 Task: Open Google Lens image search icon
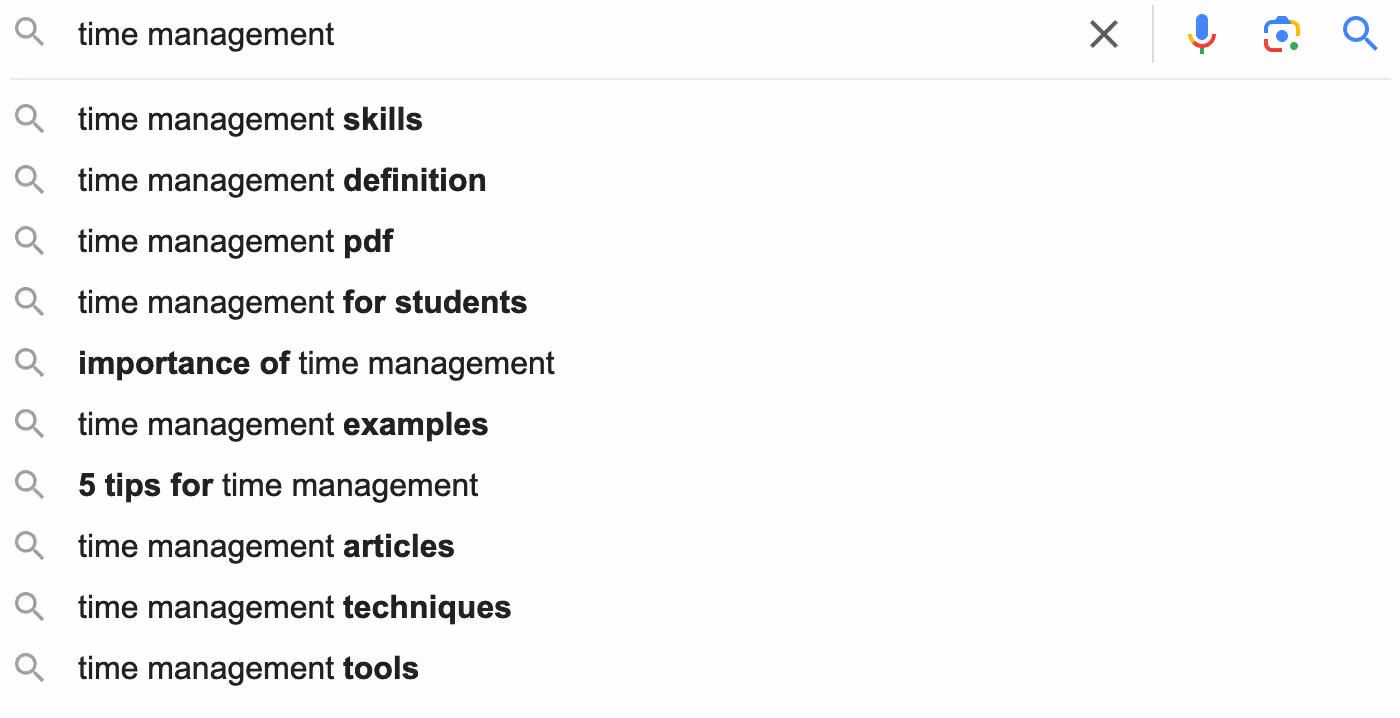click(x=1281, y=35)
